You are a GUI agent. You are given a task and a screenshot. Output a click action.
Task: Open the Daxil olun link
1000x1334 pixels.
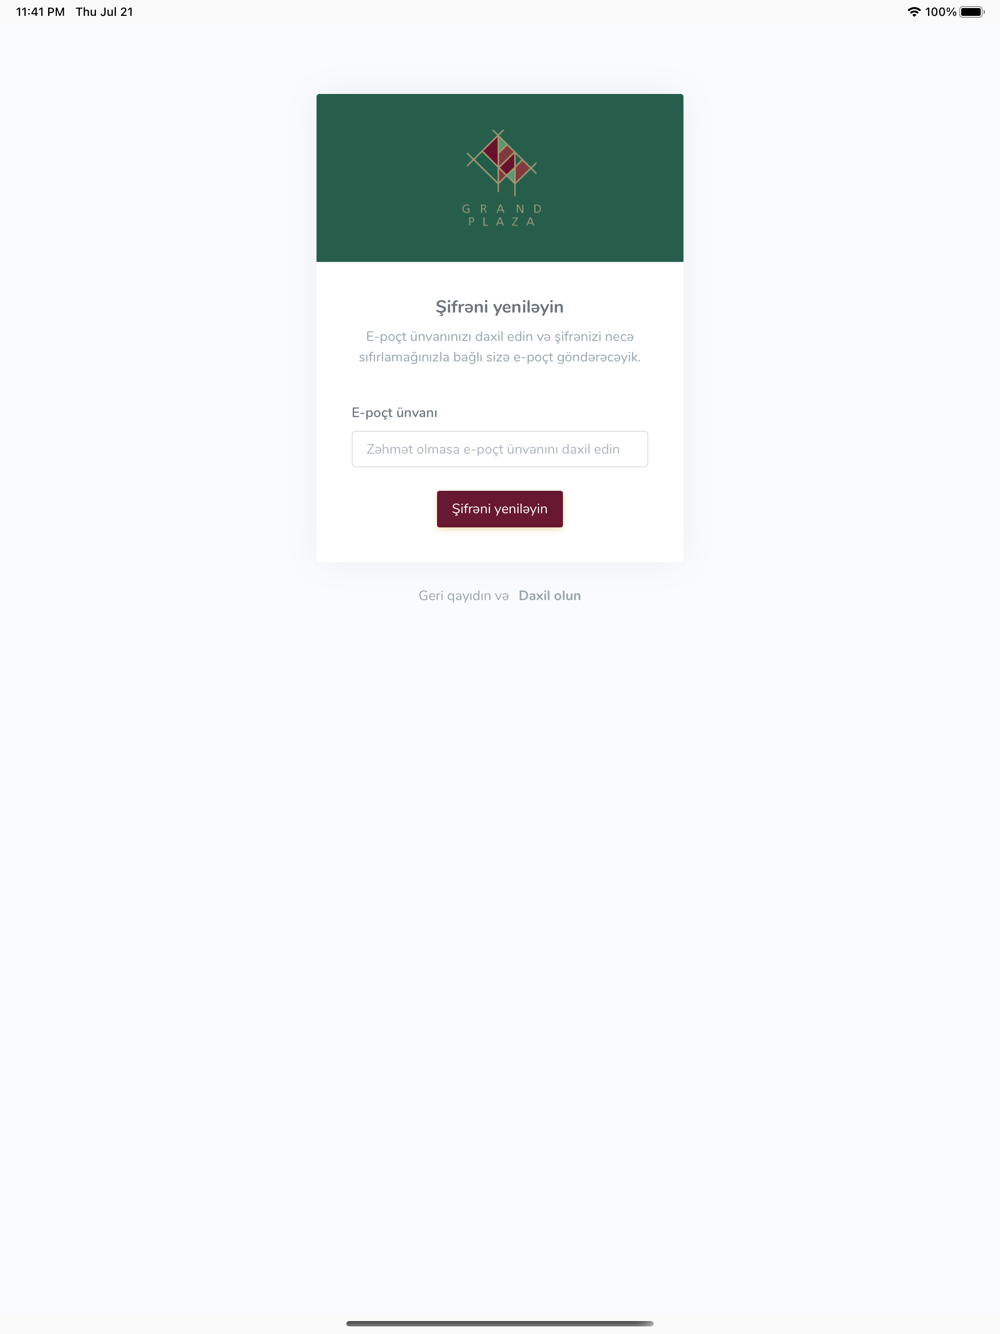tap(549, 596)
